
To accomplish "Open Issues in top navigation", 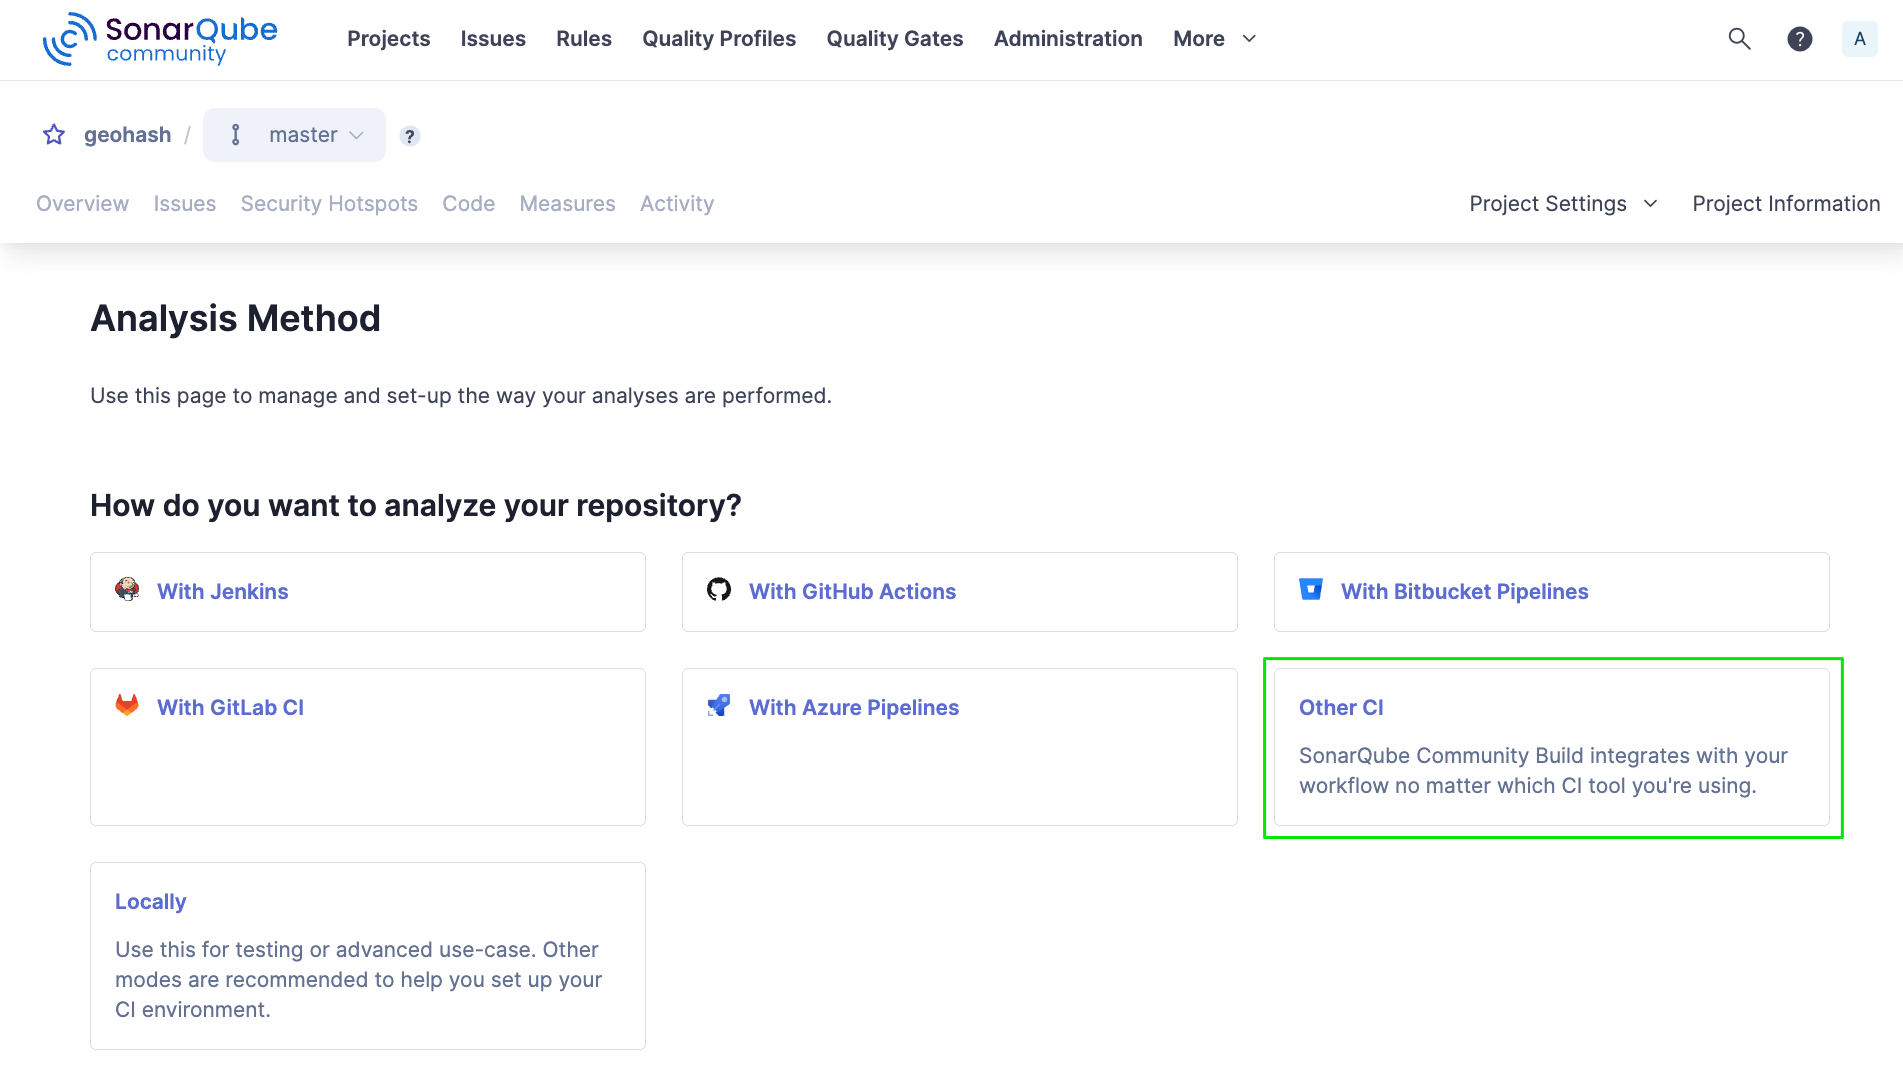I will [x=493, y=39].
